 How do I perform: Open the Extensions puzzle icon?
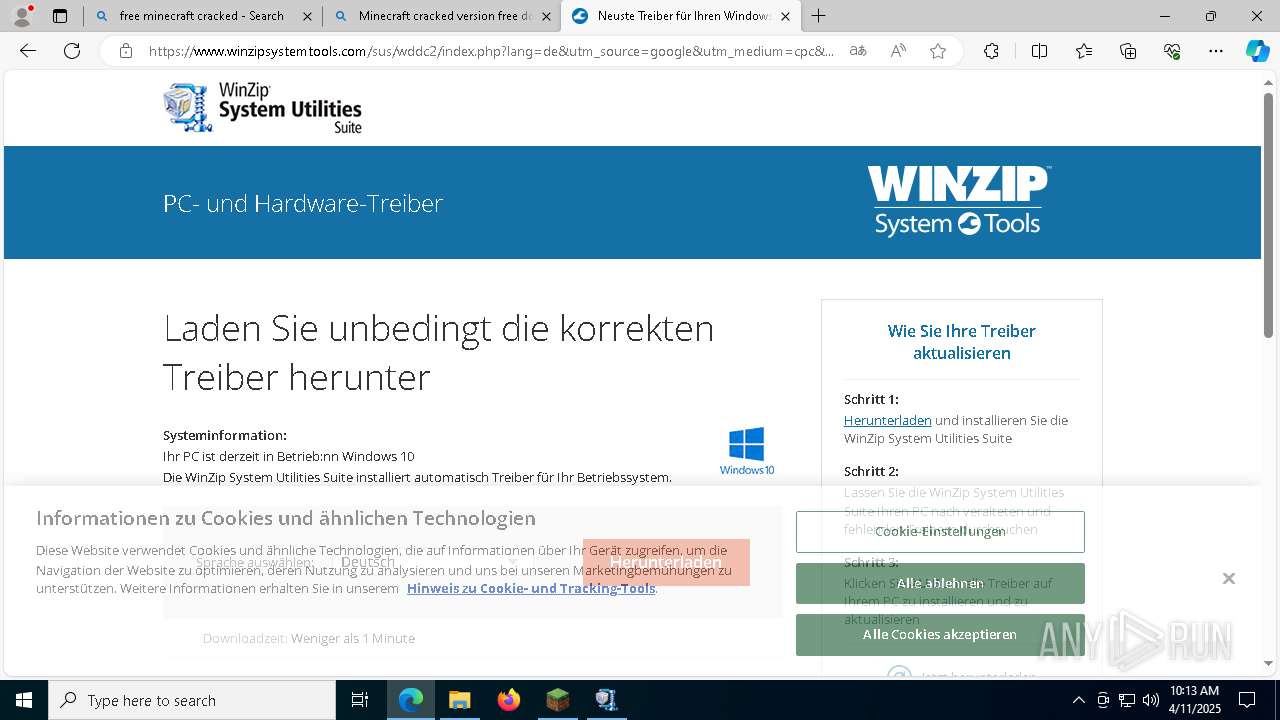pyautogui.click(x=991, y=51)
